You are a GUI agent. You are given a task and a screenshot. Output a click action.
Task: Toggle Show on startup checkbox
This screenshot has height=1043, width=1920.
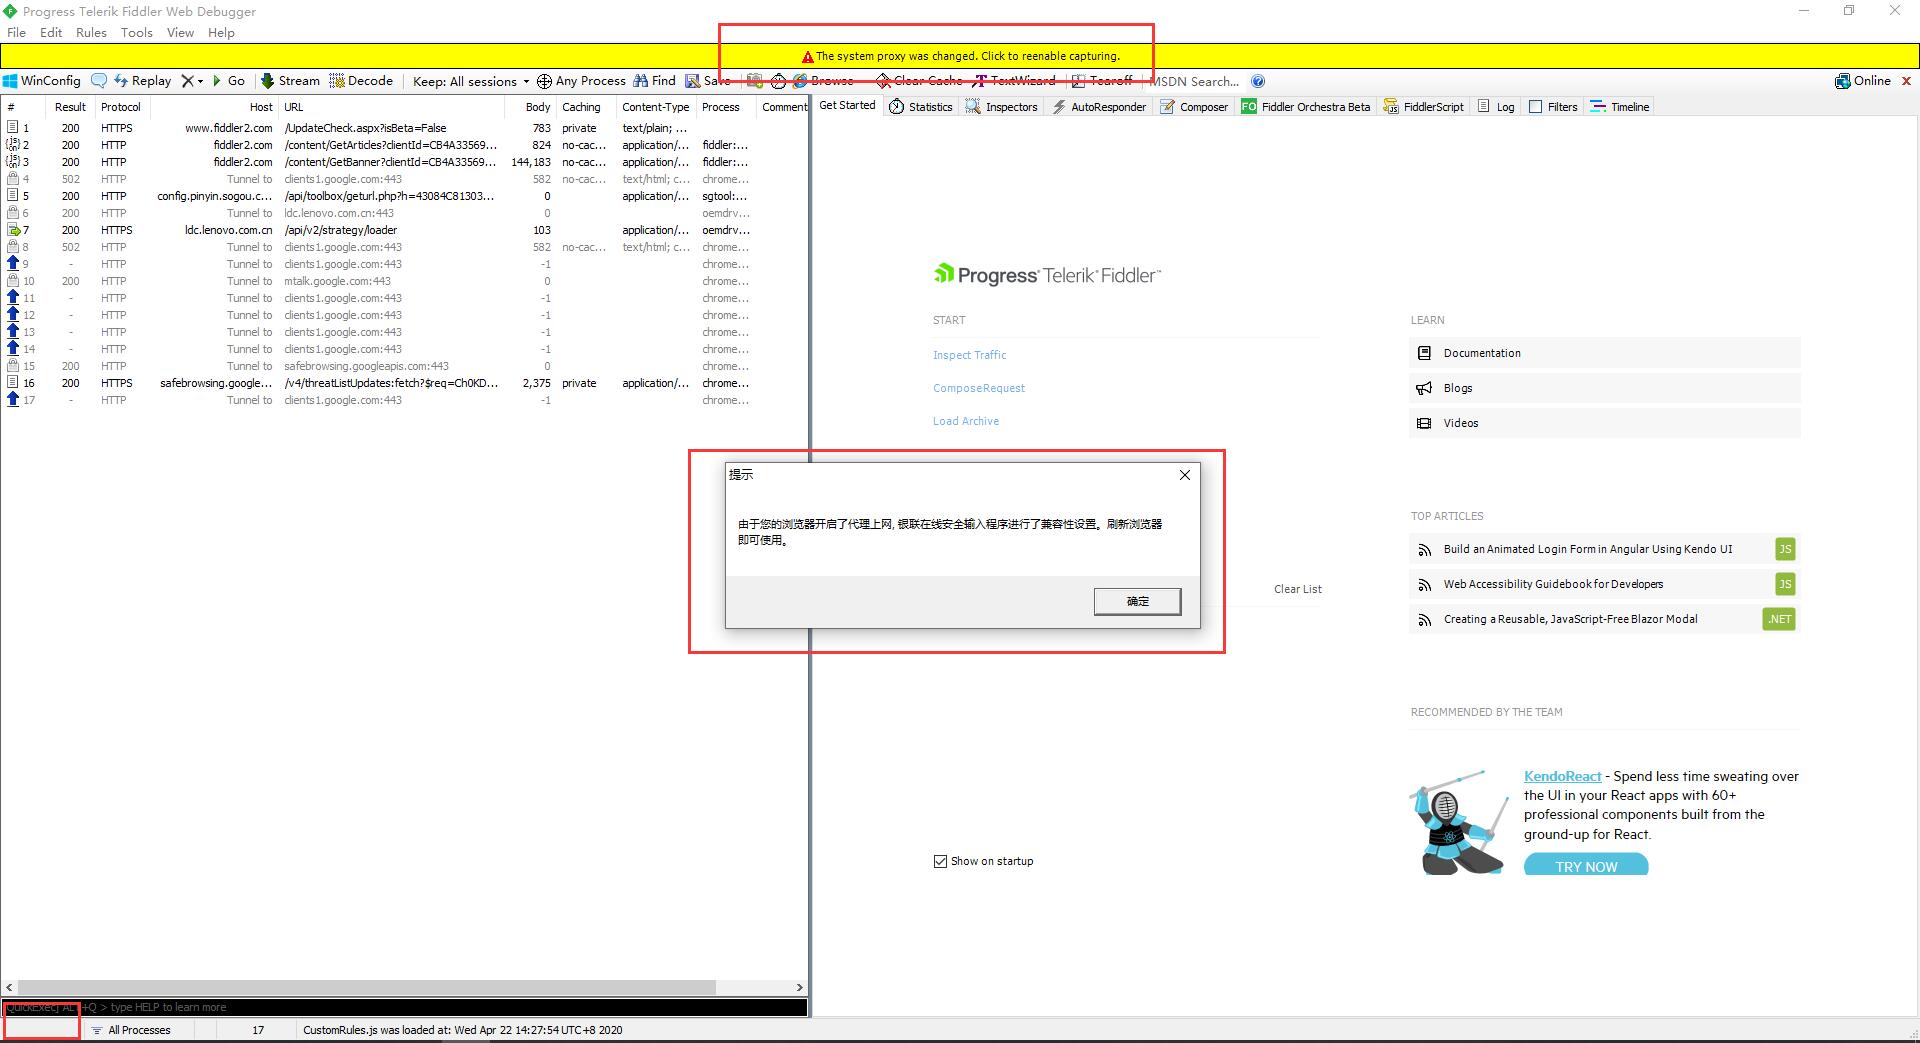(x=940, y=861)
